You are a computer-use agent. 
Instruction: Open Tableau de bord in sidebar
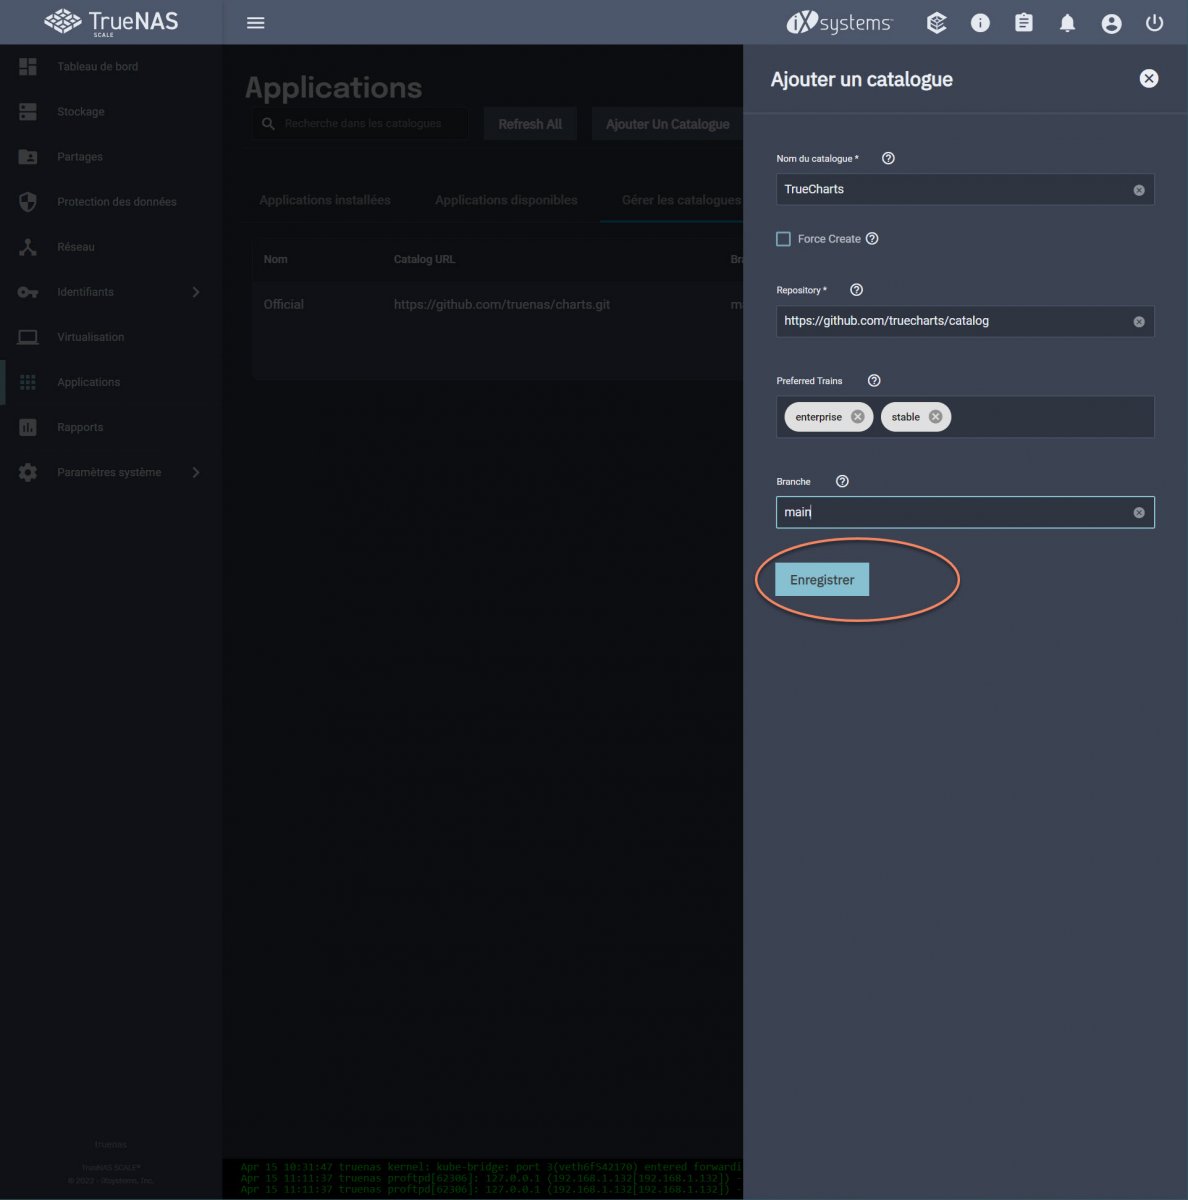pos(111,67)
